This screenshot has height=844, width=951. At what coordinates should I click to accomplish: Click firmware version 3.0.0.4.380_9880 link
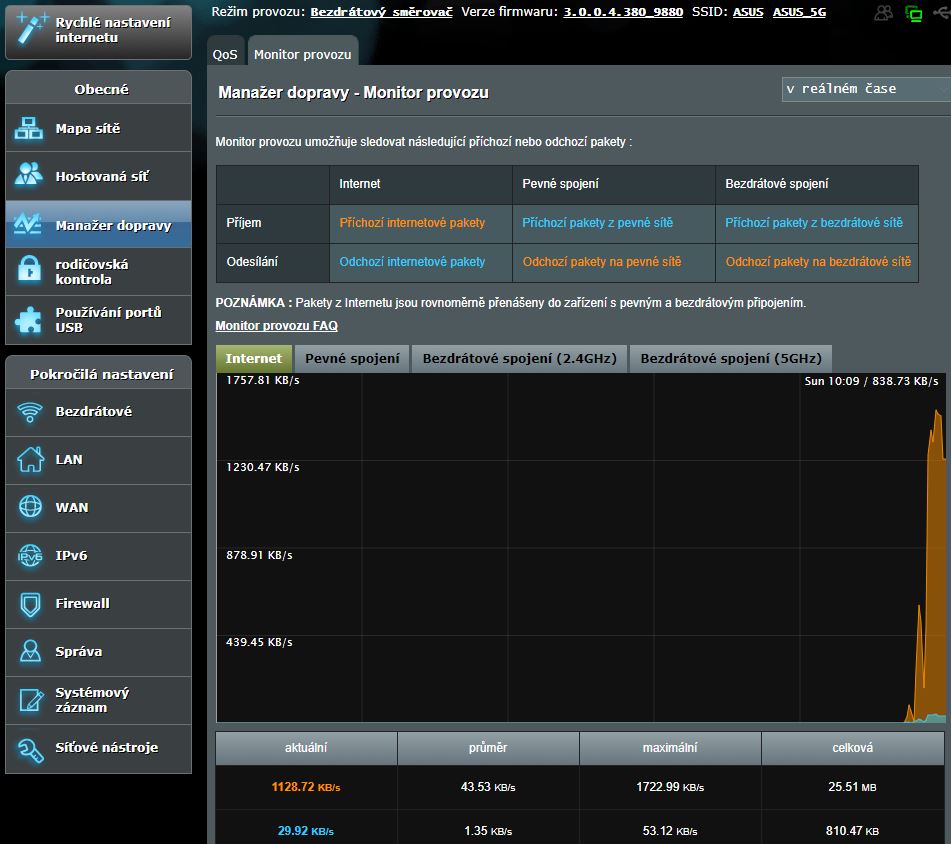623,12
